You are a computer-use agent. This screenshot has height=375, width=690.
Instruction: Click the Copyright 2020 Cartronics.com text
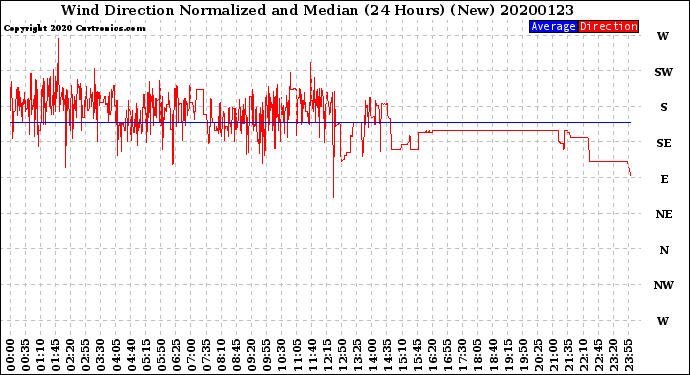pos(74,28)
